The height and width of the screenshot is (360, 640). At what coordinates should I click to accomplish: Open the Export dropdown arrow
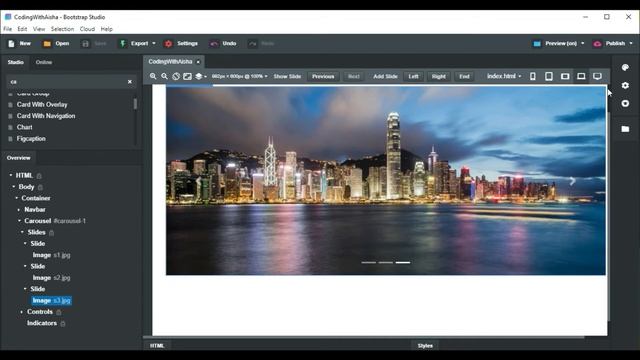(154, 43)
